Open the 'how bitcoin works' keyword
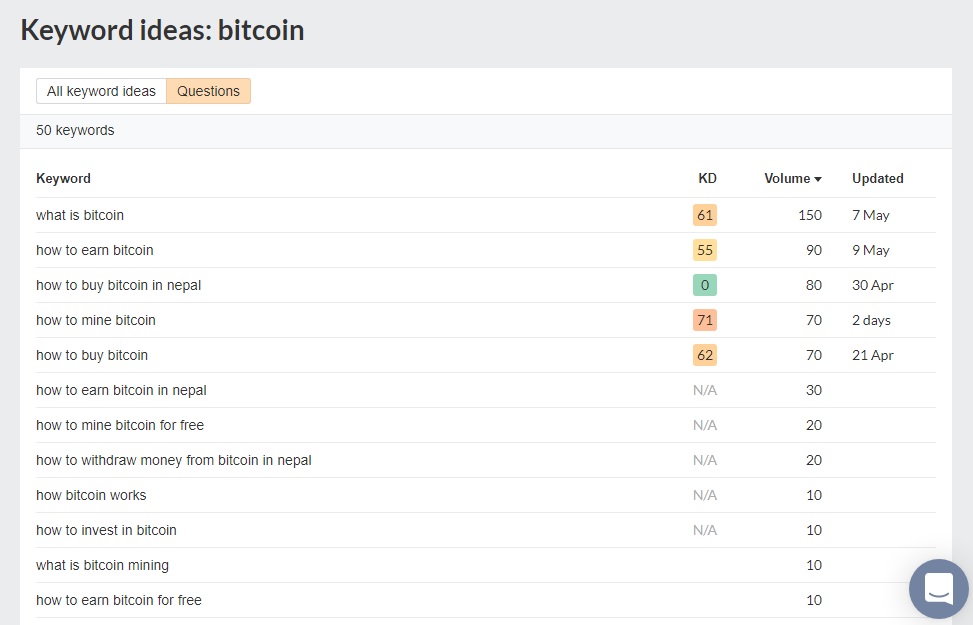This screenshot has width=973, height=625. tap(91, 495)
